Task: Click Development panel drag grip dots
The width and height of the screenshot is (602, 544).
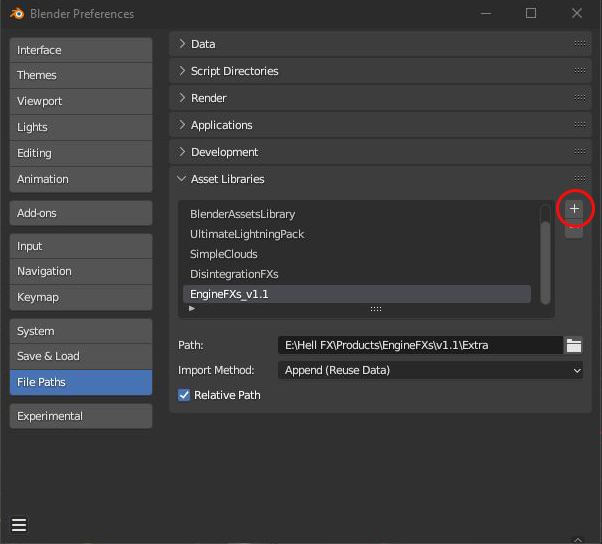Action: point(580,152)
